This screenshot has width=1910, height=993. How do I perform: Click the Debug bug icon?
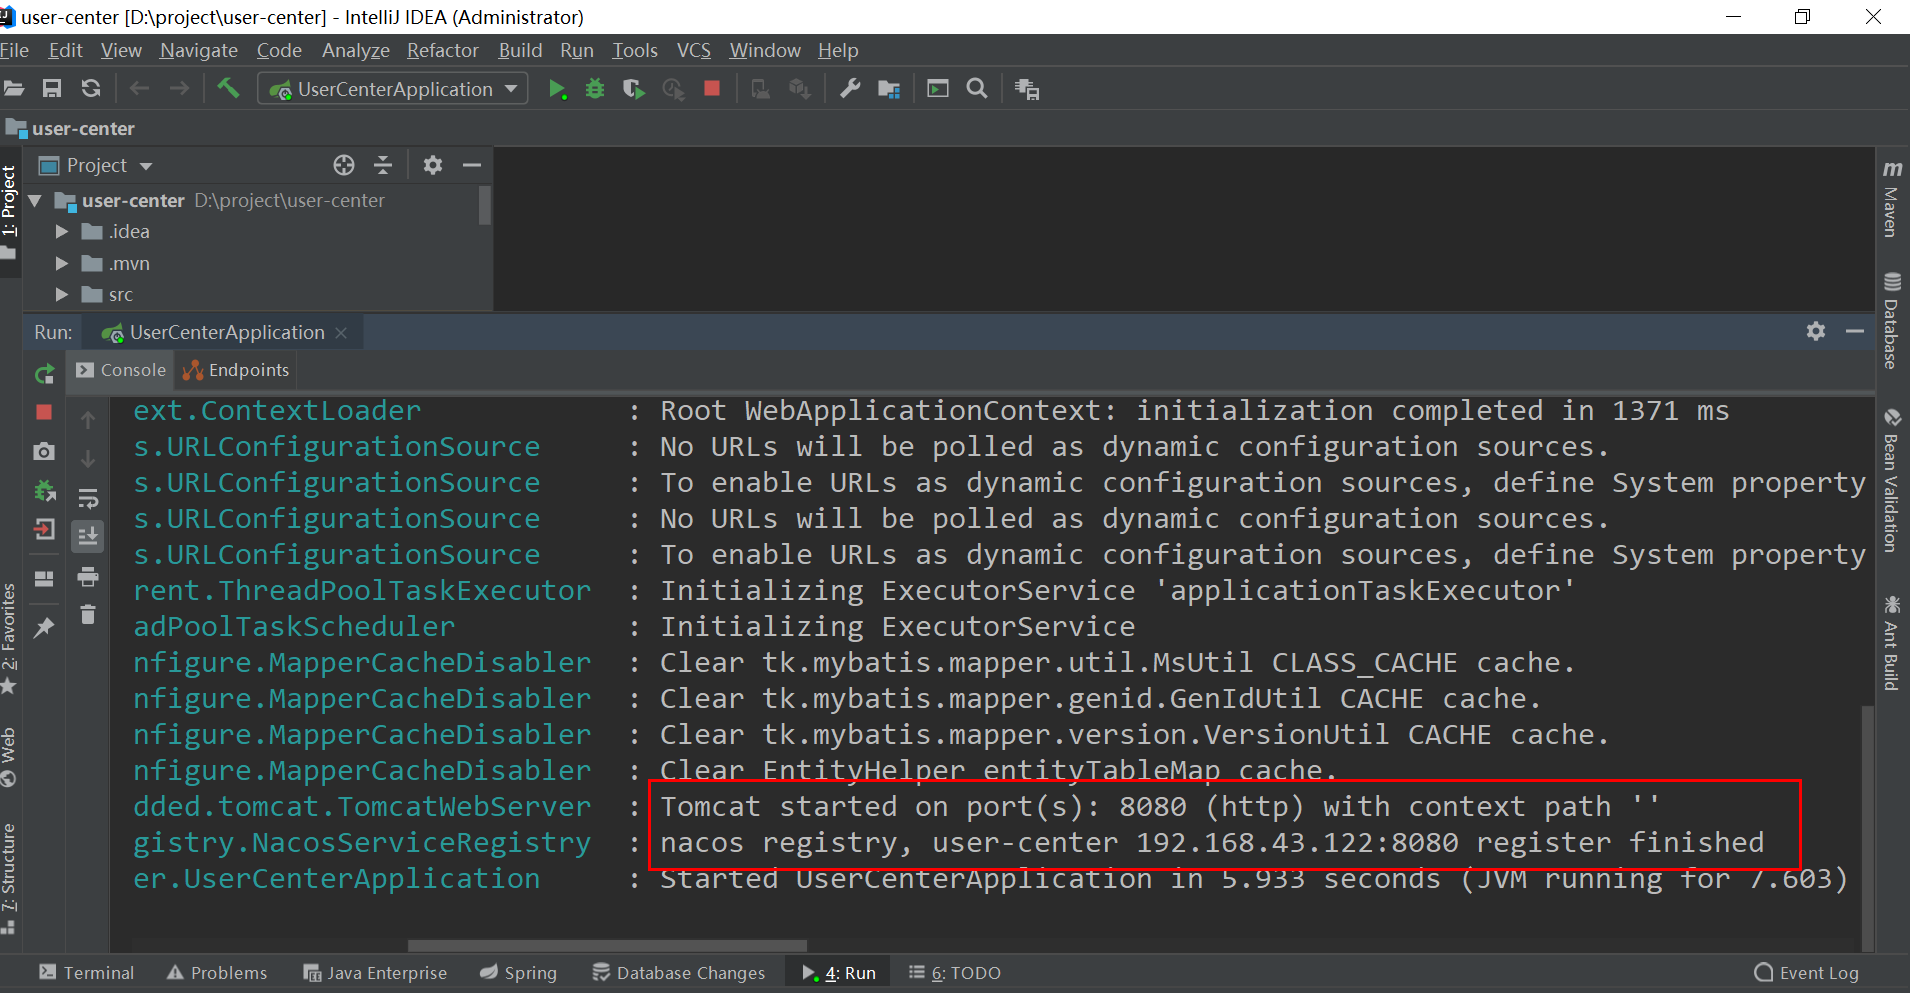point(595,89)
